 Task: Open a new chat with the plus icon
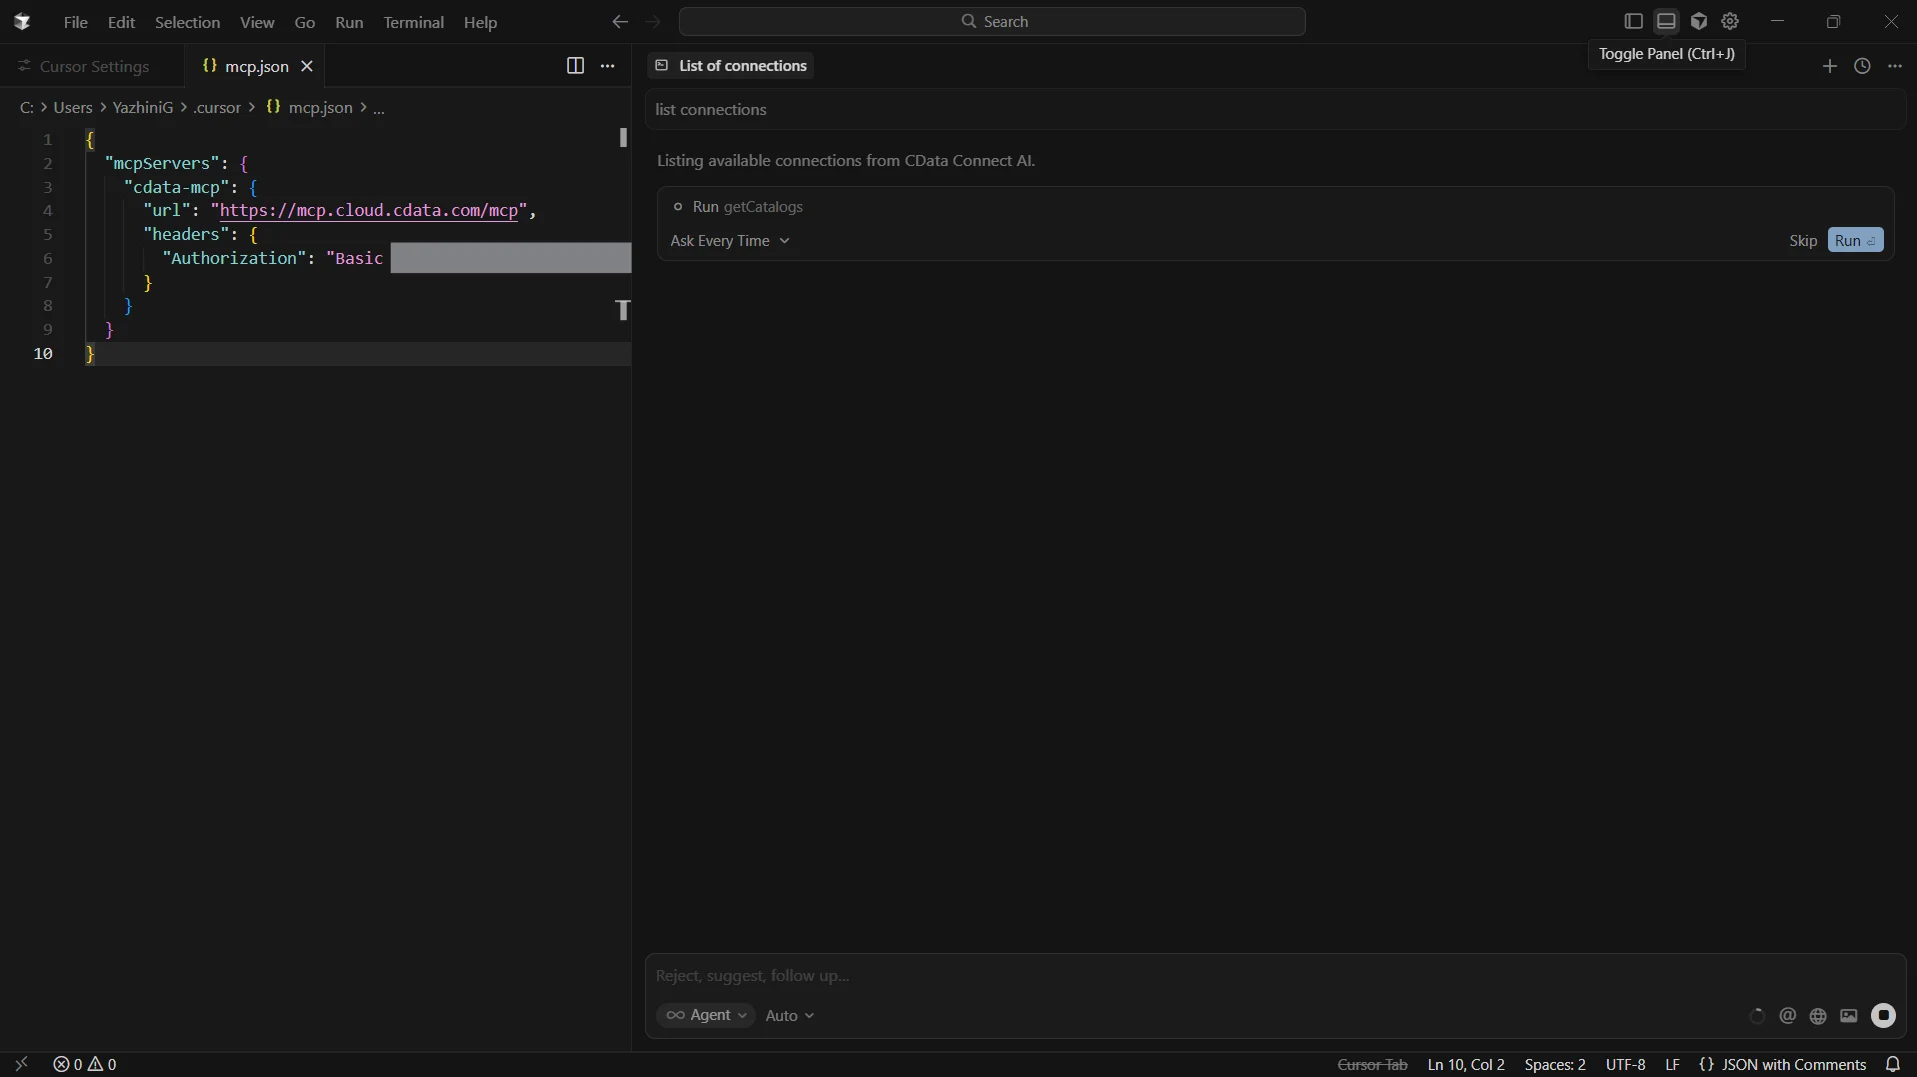tap(1829, 66)
